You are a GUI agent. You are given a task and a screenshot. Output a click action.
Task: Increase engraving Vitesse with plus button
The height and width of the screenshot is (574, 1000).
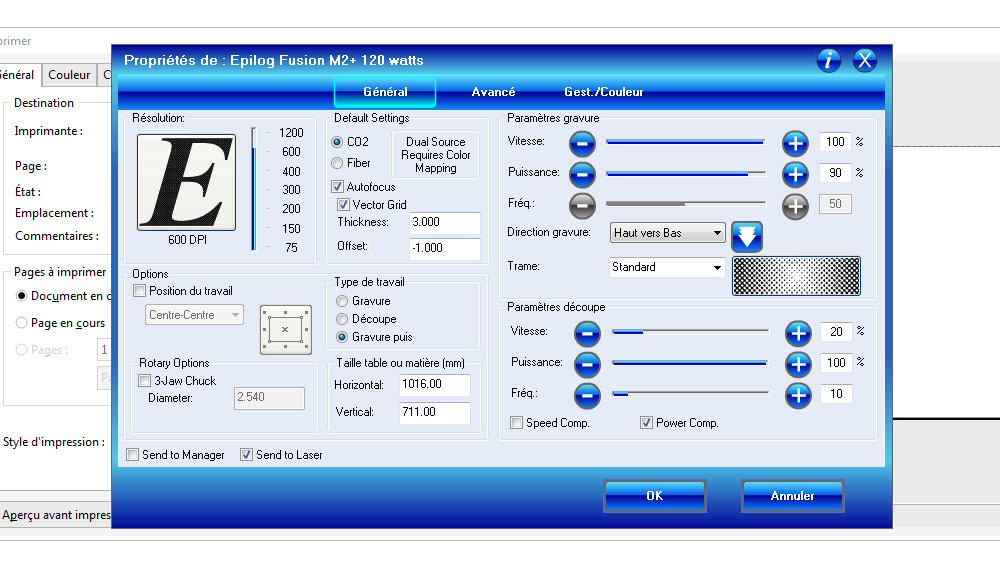click(795, 144)
